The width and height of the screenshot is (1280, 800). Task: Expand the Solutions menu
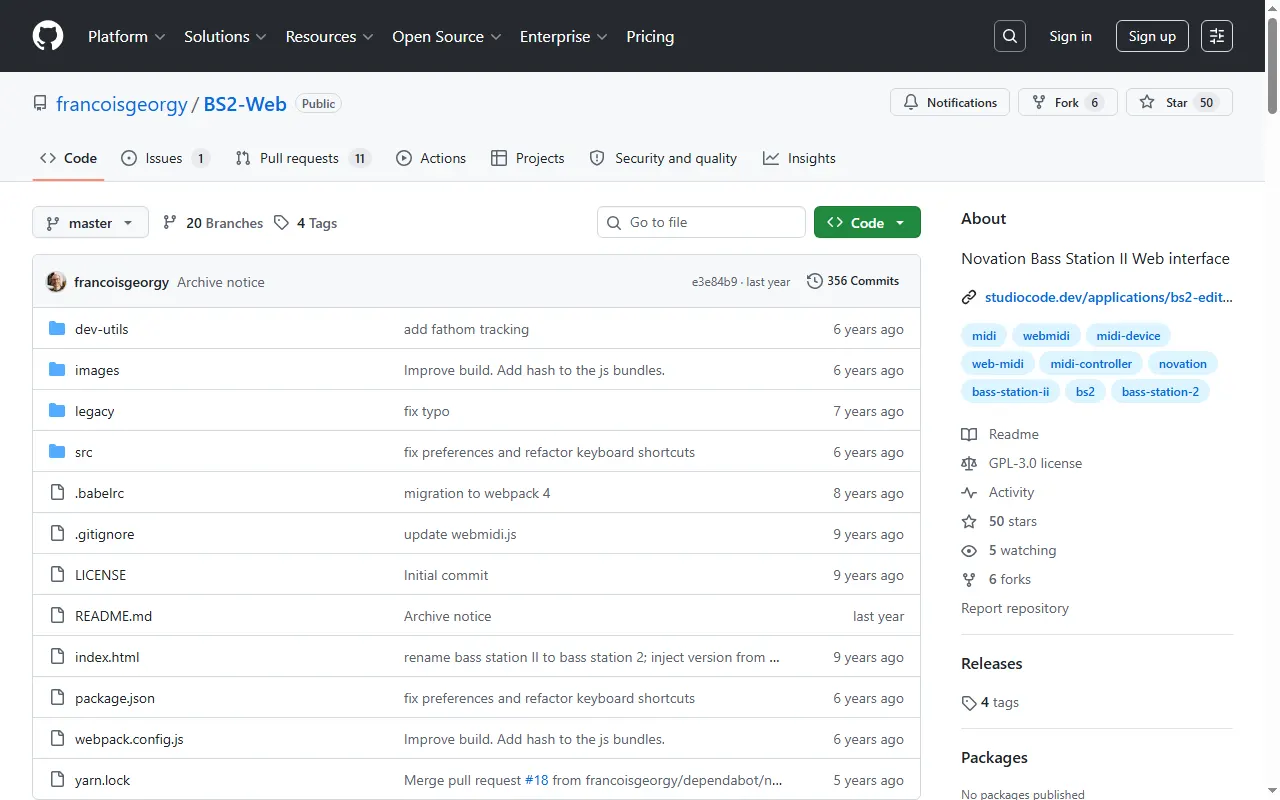tap(225, 36)
